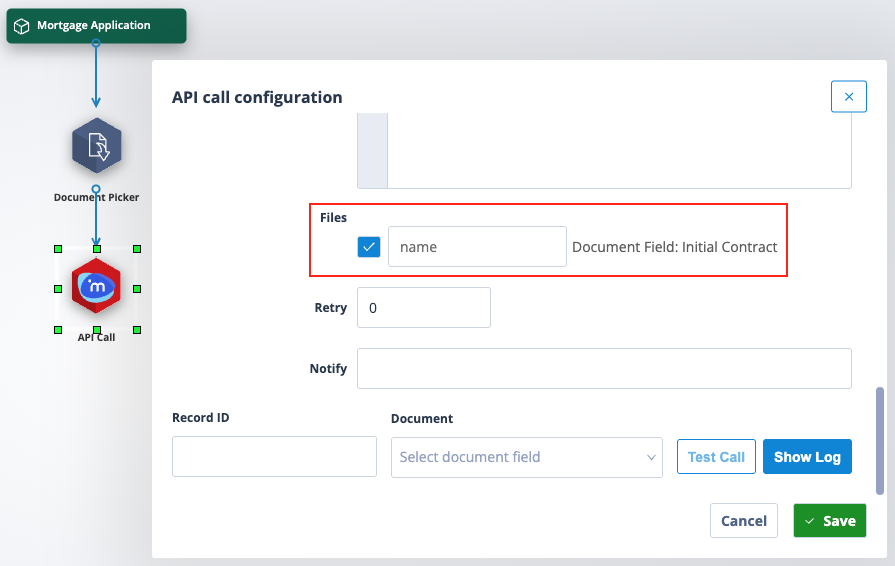The width and height of the screenshot is (895, 566).
Task: Click the Files name input field
Action: pos(477,246)
